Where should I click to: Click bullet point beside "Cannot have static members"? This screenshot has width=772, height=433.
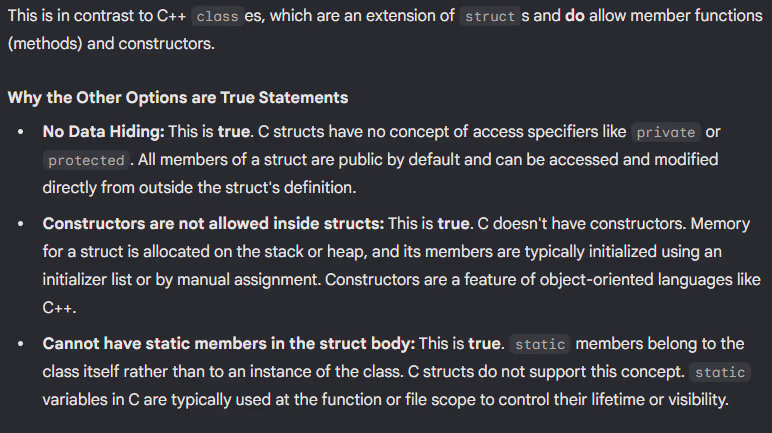21,344
